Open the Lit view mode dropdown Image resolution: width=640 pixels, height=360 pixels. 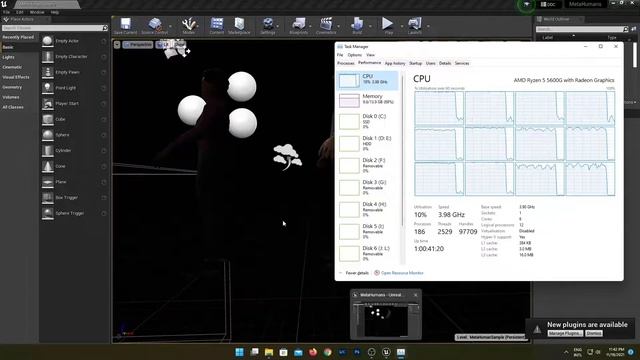[x=162, y=44]
